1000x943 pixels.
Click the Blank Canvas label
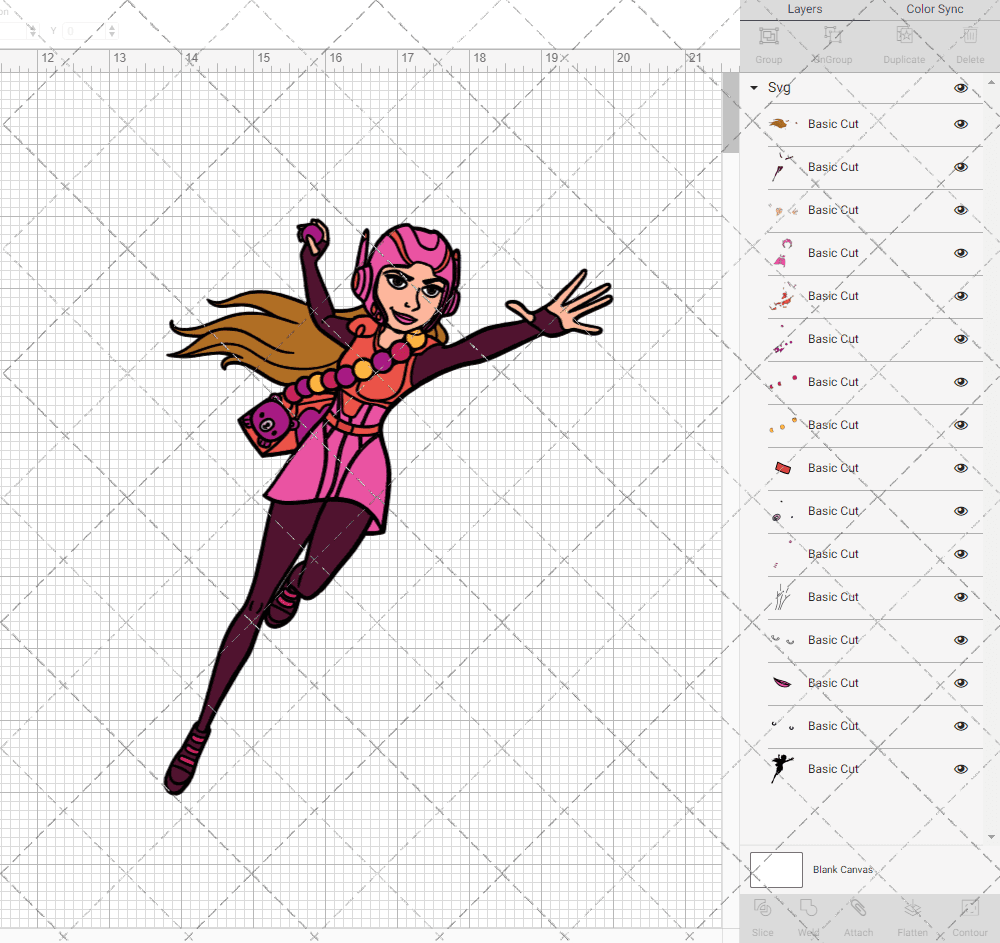(x=842, y=870)
